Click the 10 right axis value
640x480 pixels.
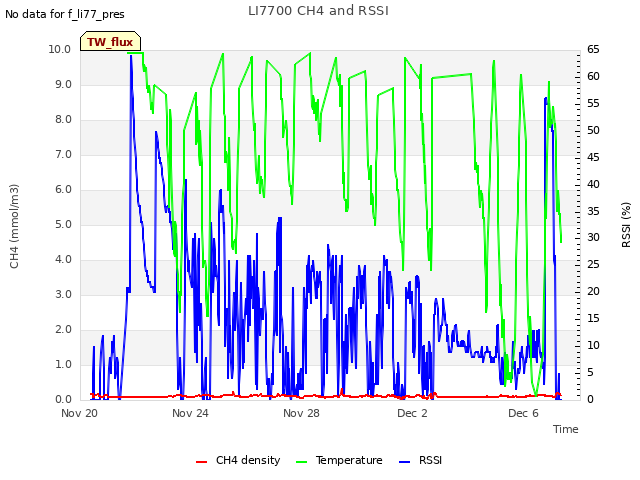[593, 345]
